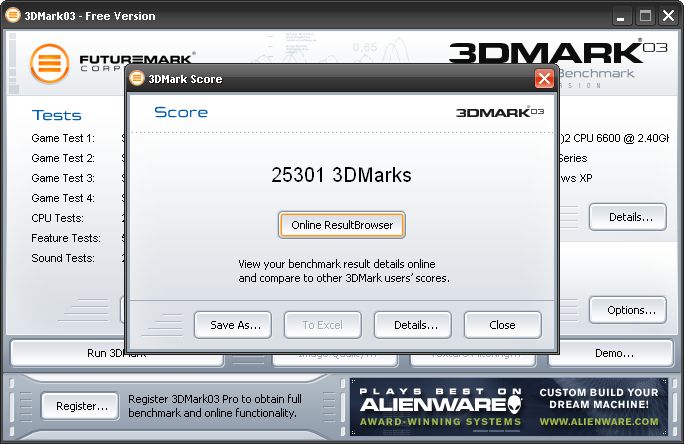Click 'View your benchmark result details online' text

coord(337,264)
